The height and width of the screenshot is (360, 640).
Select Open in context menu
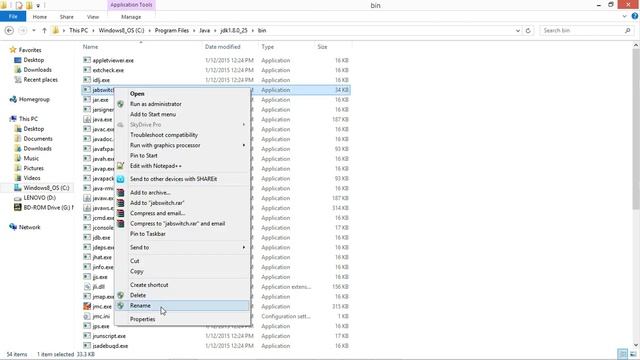point(182,93)
